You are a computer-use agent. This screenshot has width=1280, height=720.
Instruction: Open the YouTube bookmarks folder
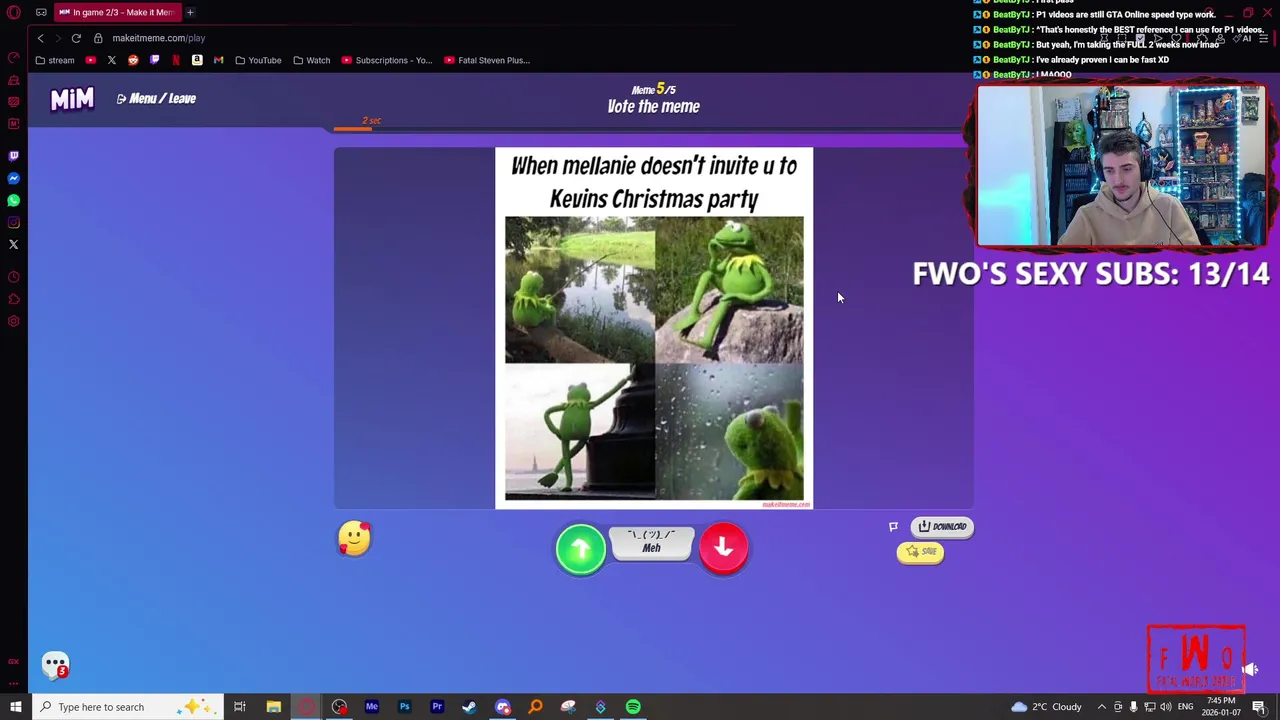click(258, 60)
